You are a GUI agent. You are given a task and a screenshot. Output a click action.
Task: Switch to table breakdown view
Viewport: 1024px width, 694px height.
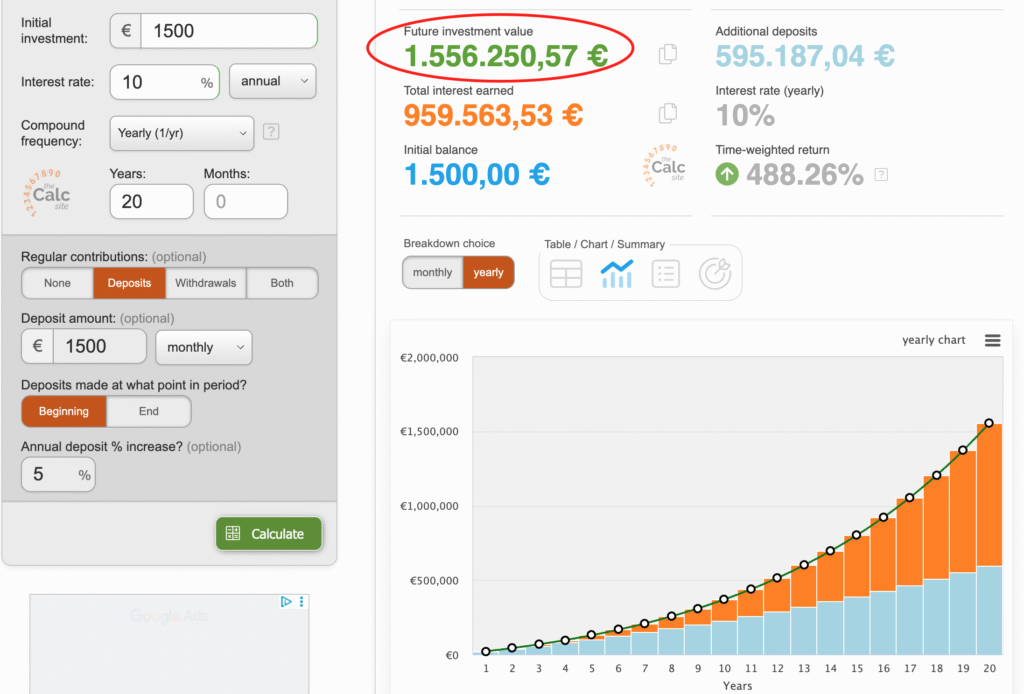tap(566, 273)
